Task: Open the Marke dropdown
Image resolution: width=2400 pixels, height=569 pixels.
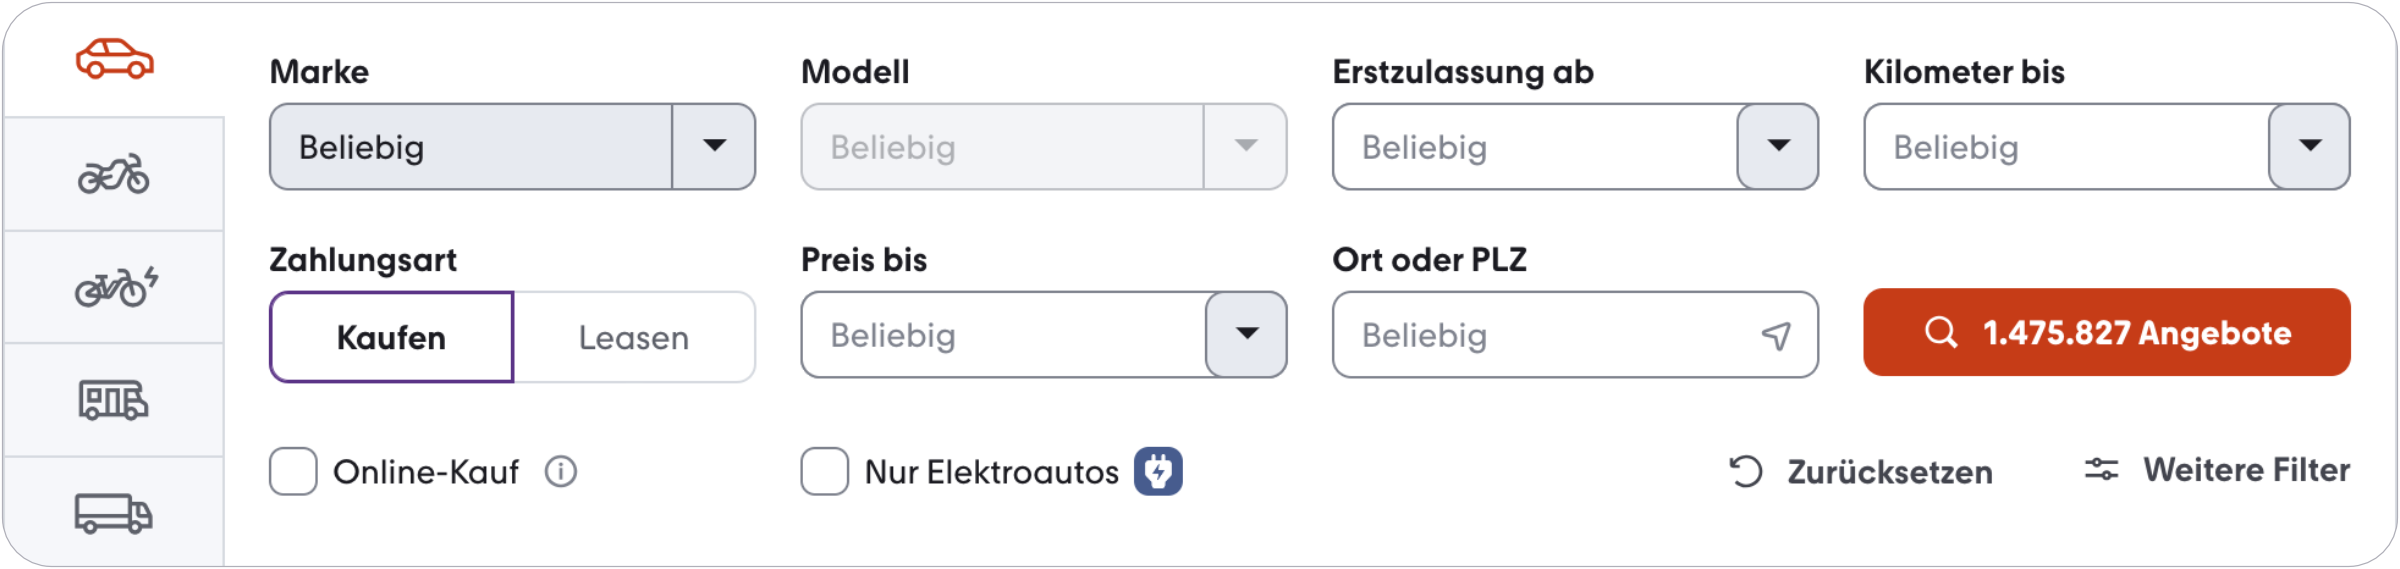Action: (512, 147)
